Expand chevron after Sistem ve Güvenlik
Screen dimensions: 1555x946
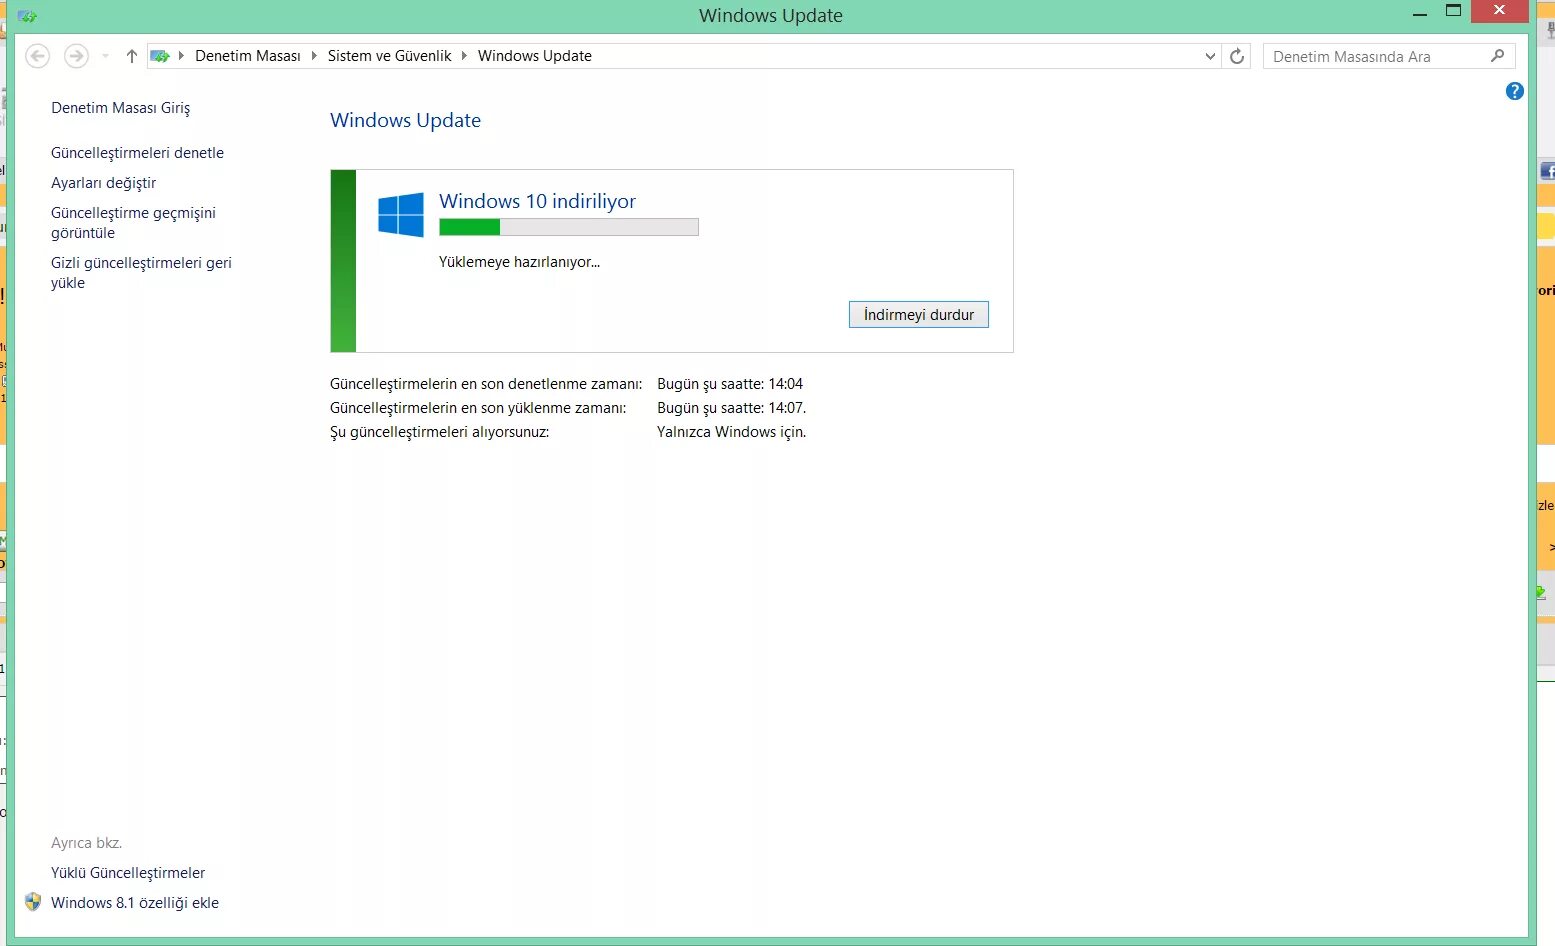point(464,56)
